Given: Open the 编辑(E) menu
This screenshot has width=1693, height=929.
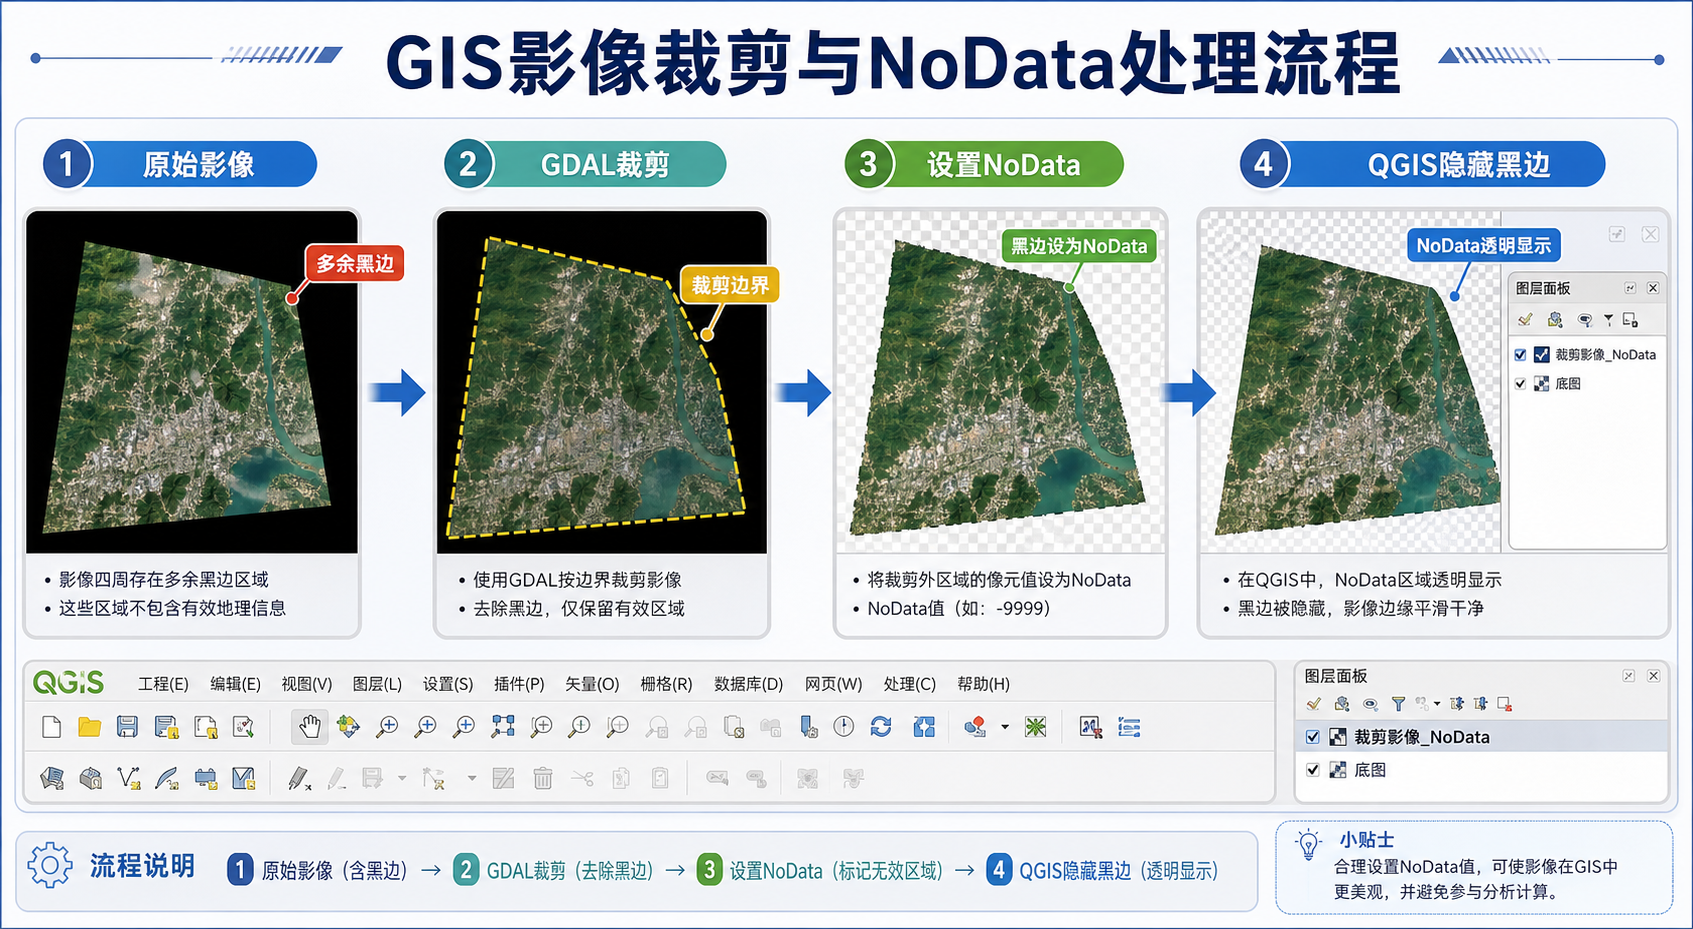Looking at the screenshot, I should pos(235,684).
